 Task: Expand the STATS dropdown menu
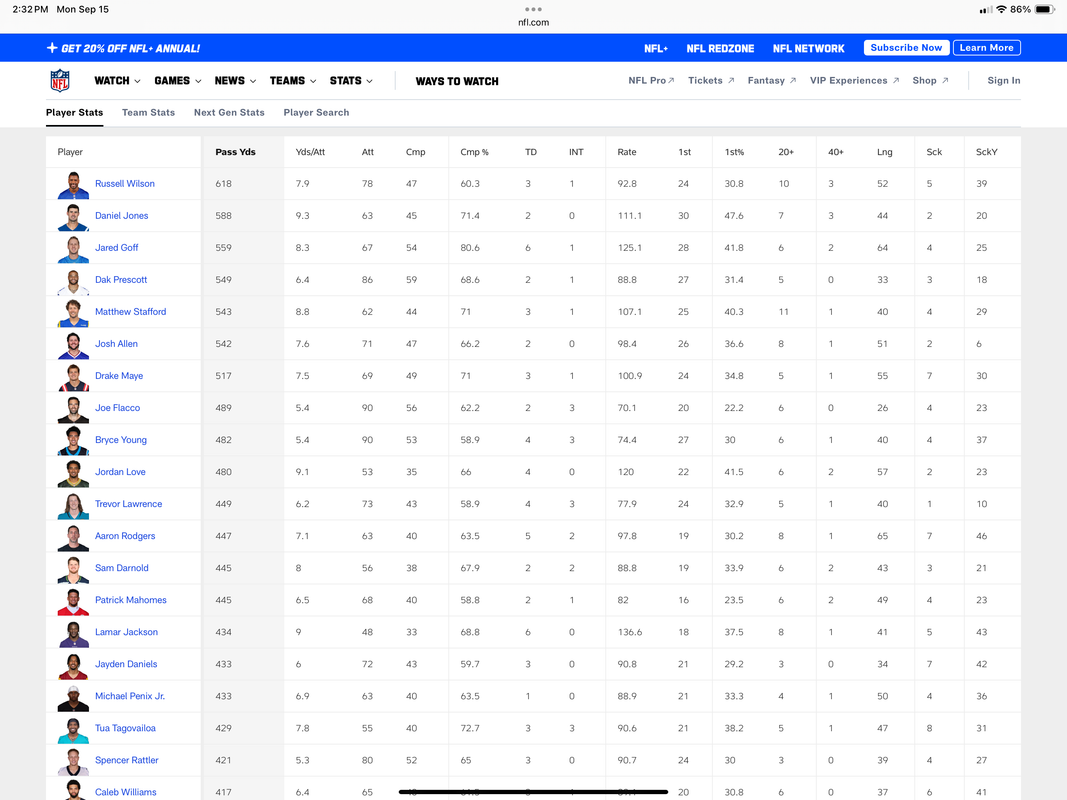351,80
